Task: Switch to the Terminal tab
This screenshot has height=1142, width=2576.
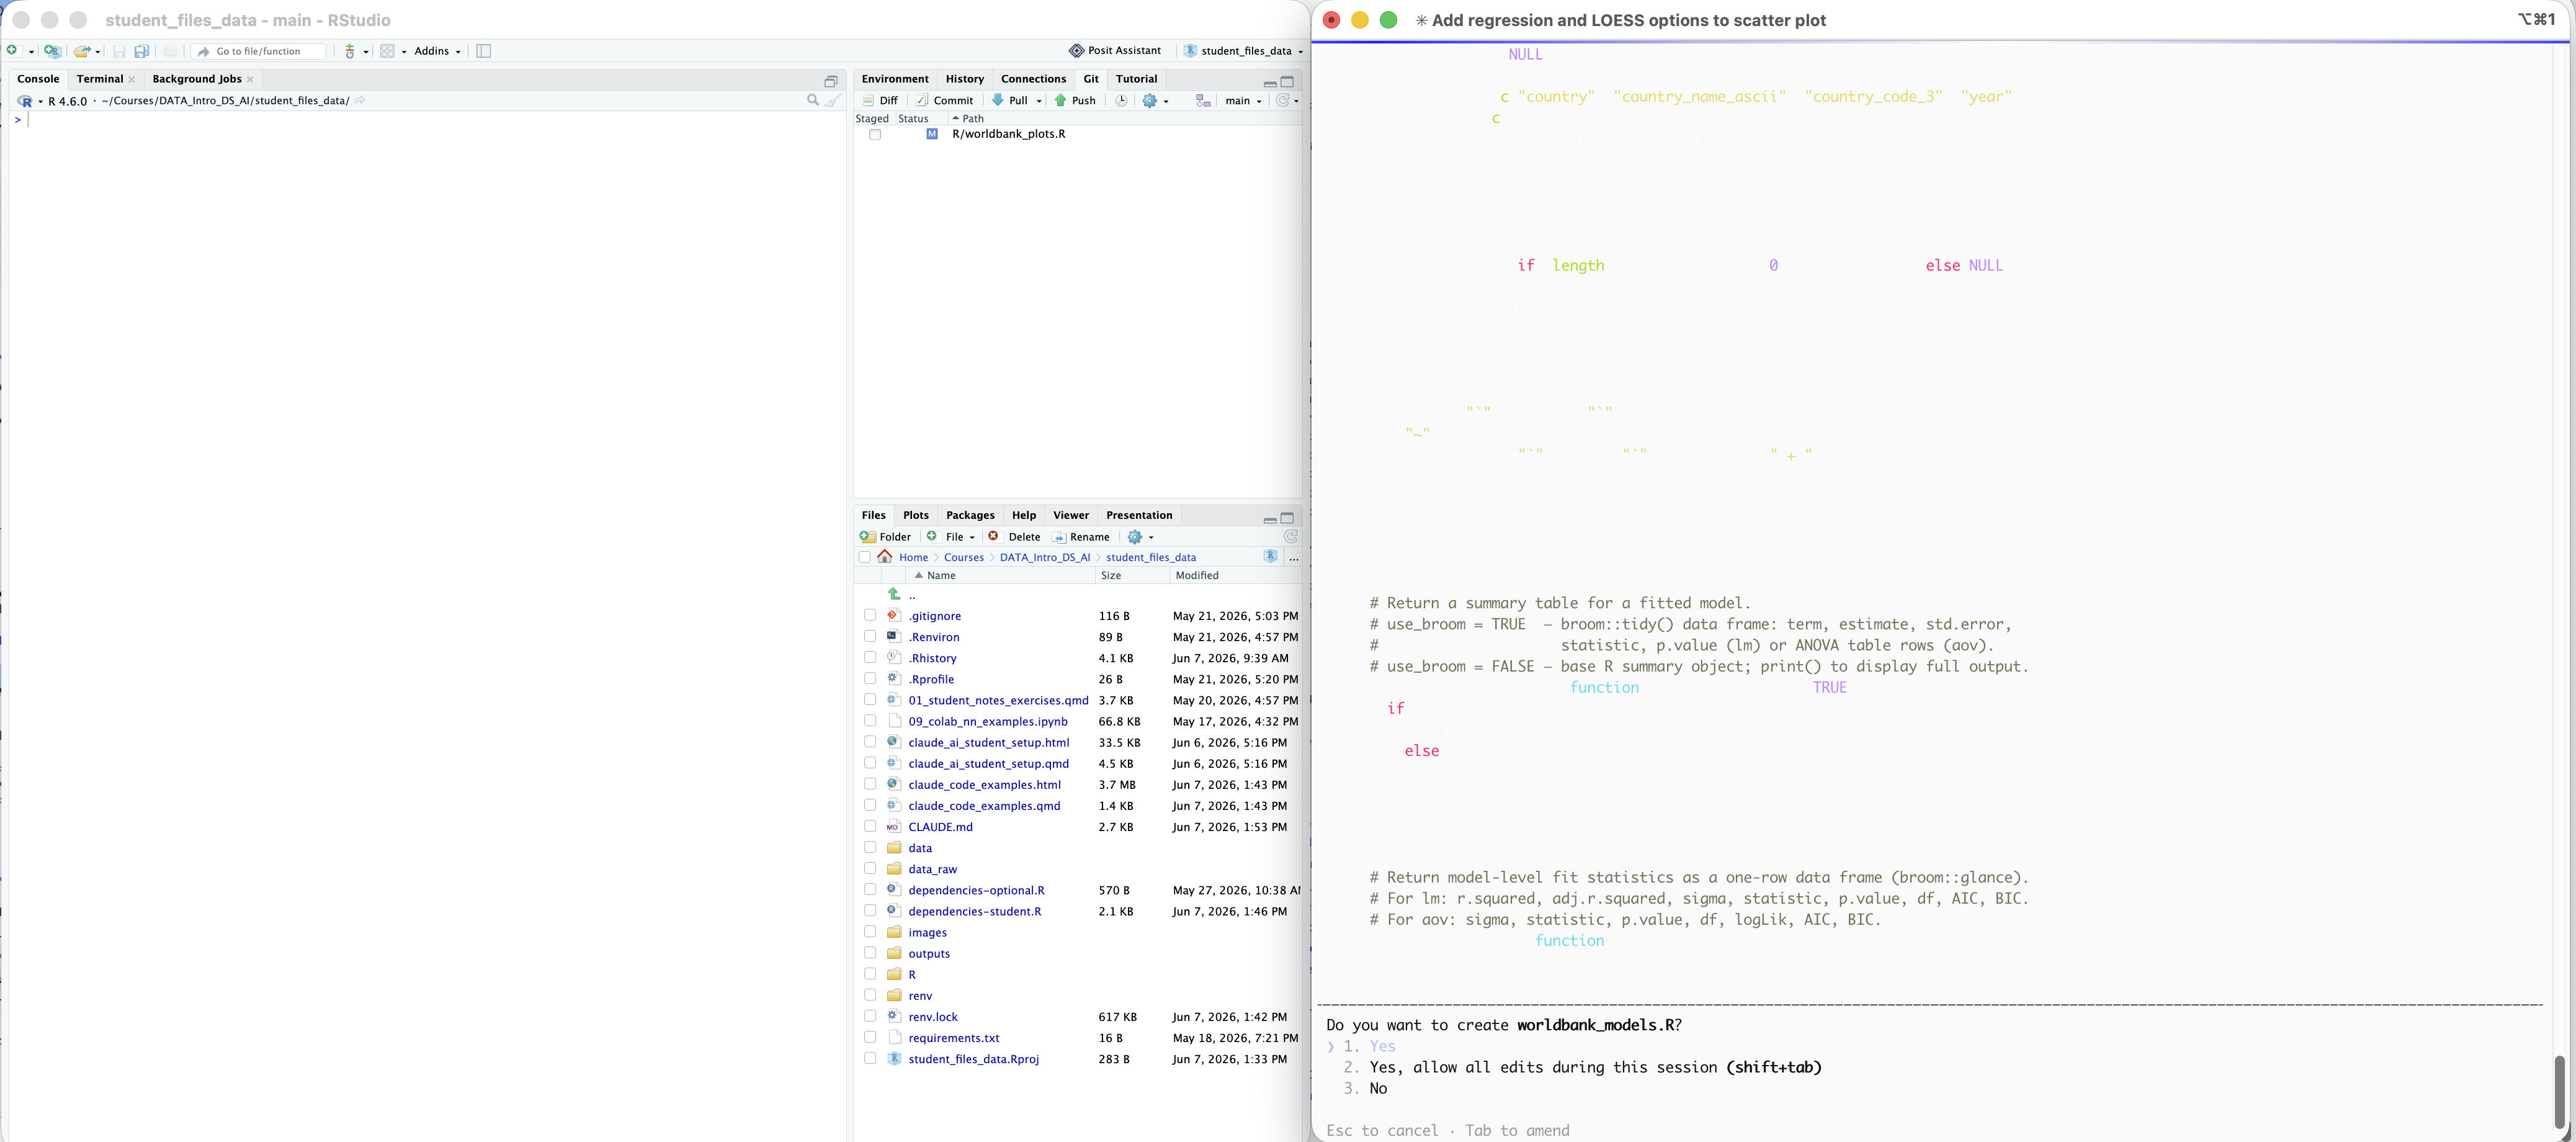Action: (100, 79)
